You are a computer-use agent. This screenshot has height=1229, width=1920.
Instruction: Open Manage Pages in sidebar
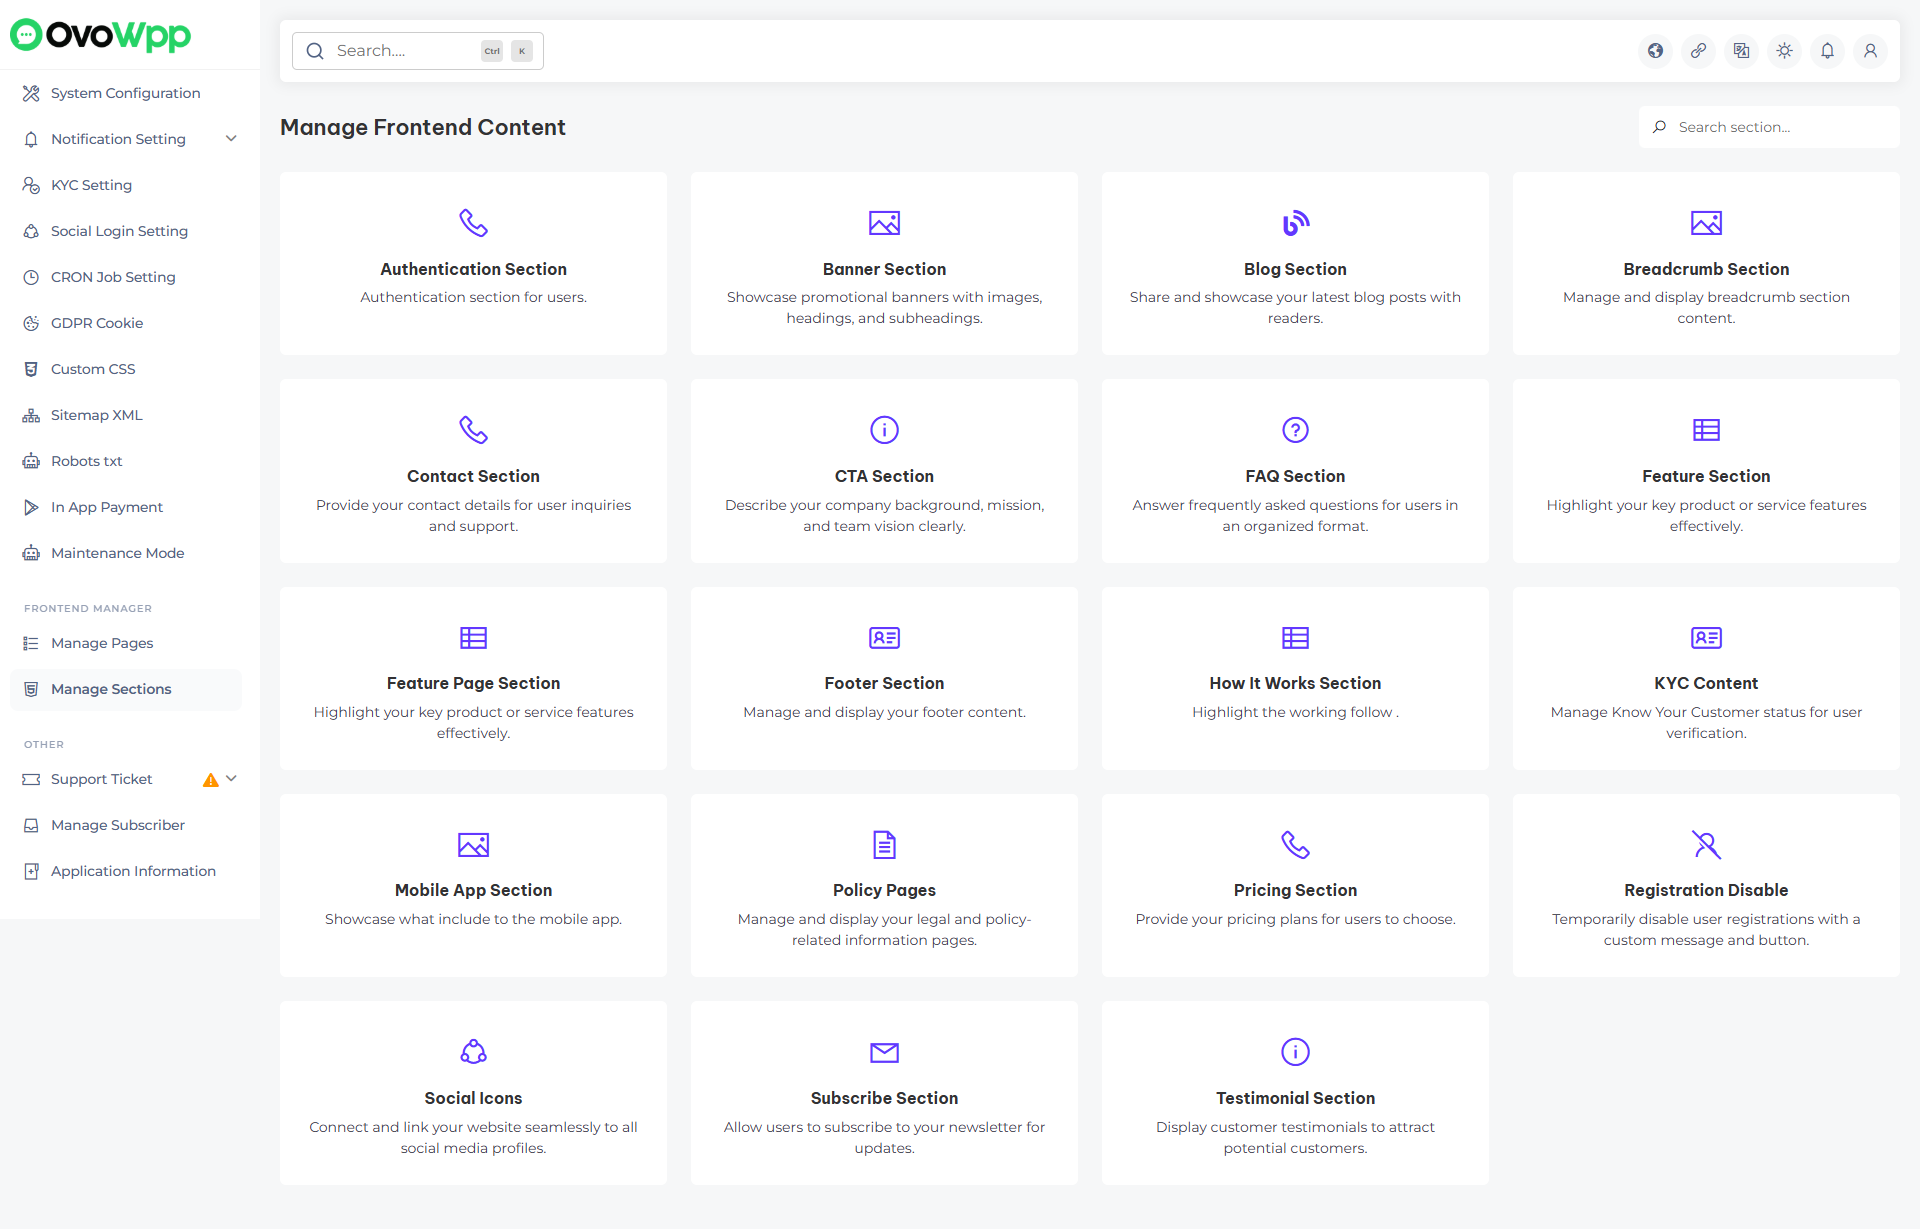pos(102,643)
